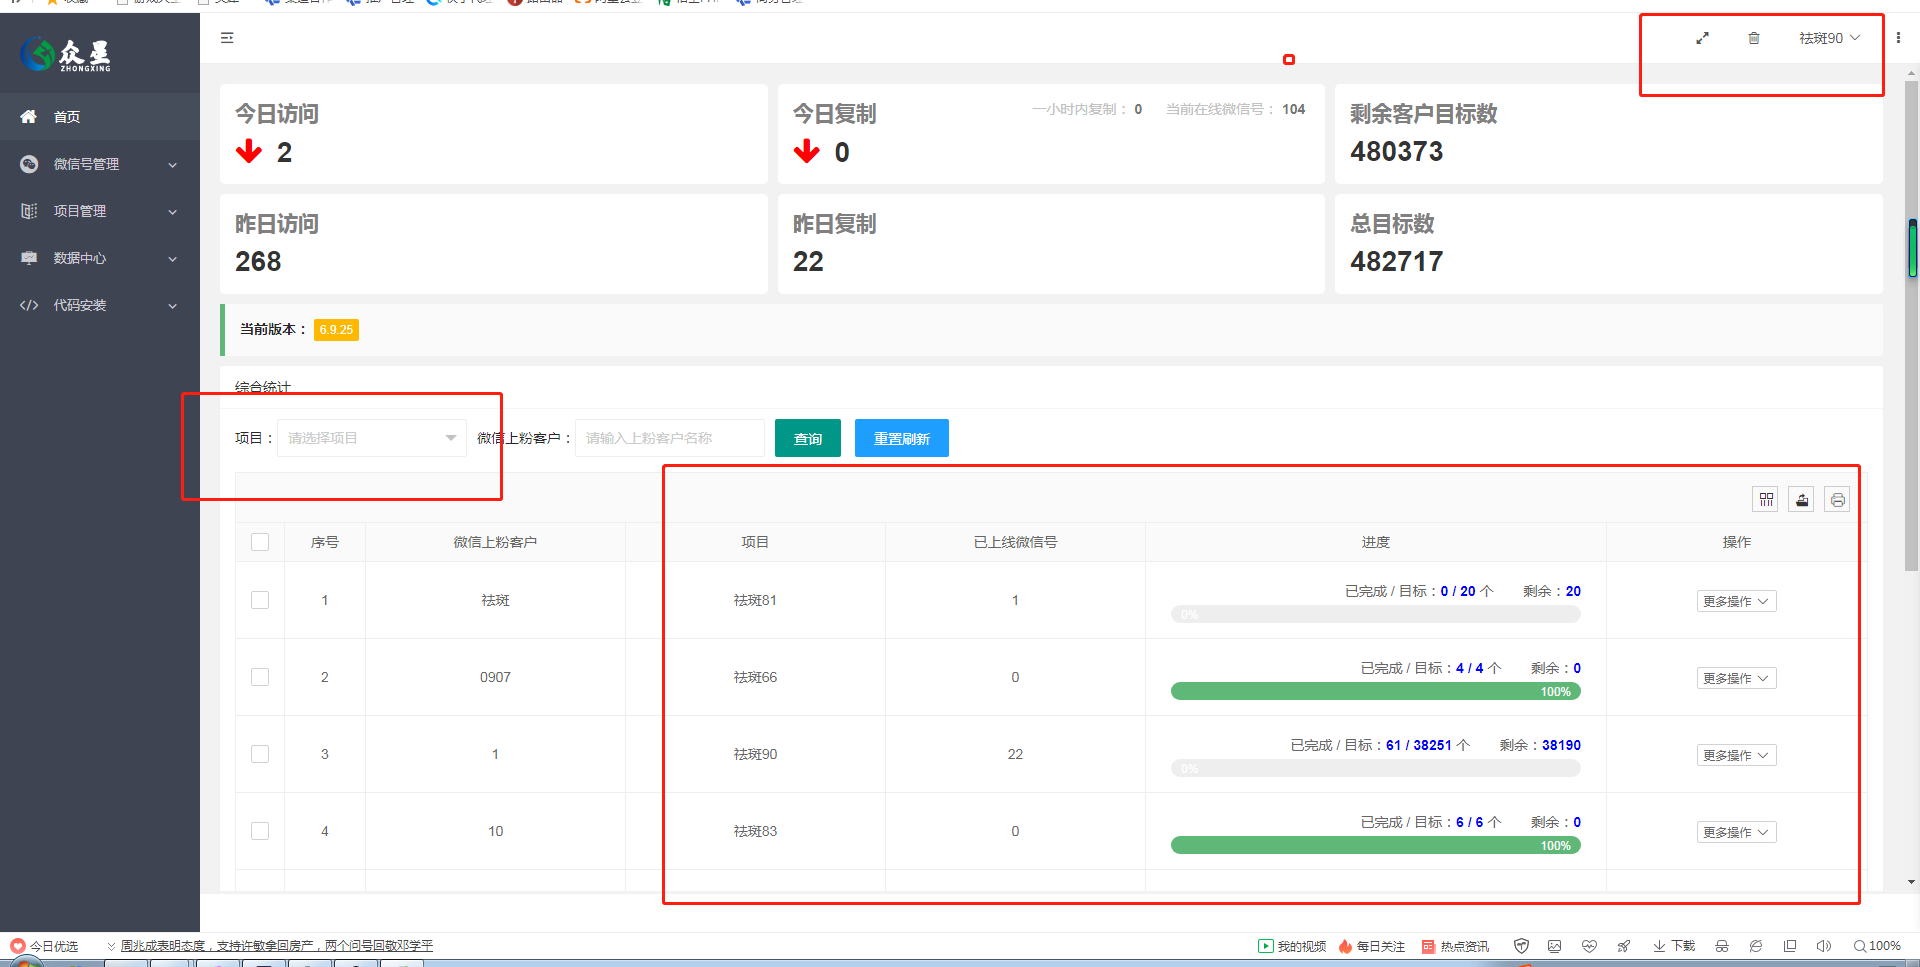Image resolution: width=1920 pixels, height=967 pixels.
Task: Collapse the sidebar with the menu toggle icon
Action: pyautogui.click(x=227, y=38)
